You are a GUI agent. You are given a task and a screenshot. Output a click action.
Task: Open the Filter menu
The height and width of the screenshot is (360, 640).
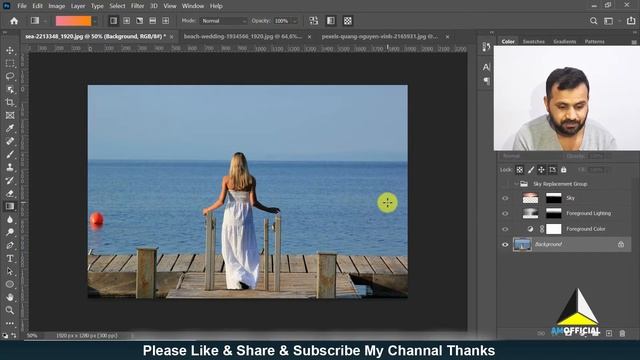(x=137, y=6)
